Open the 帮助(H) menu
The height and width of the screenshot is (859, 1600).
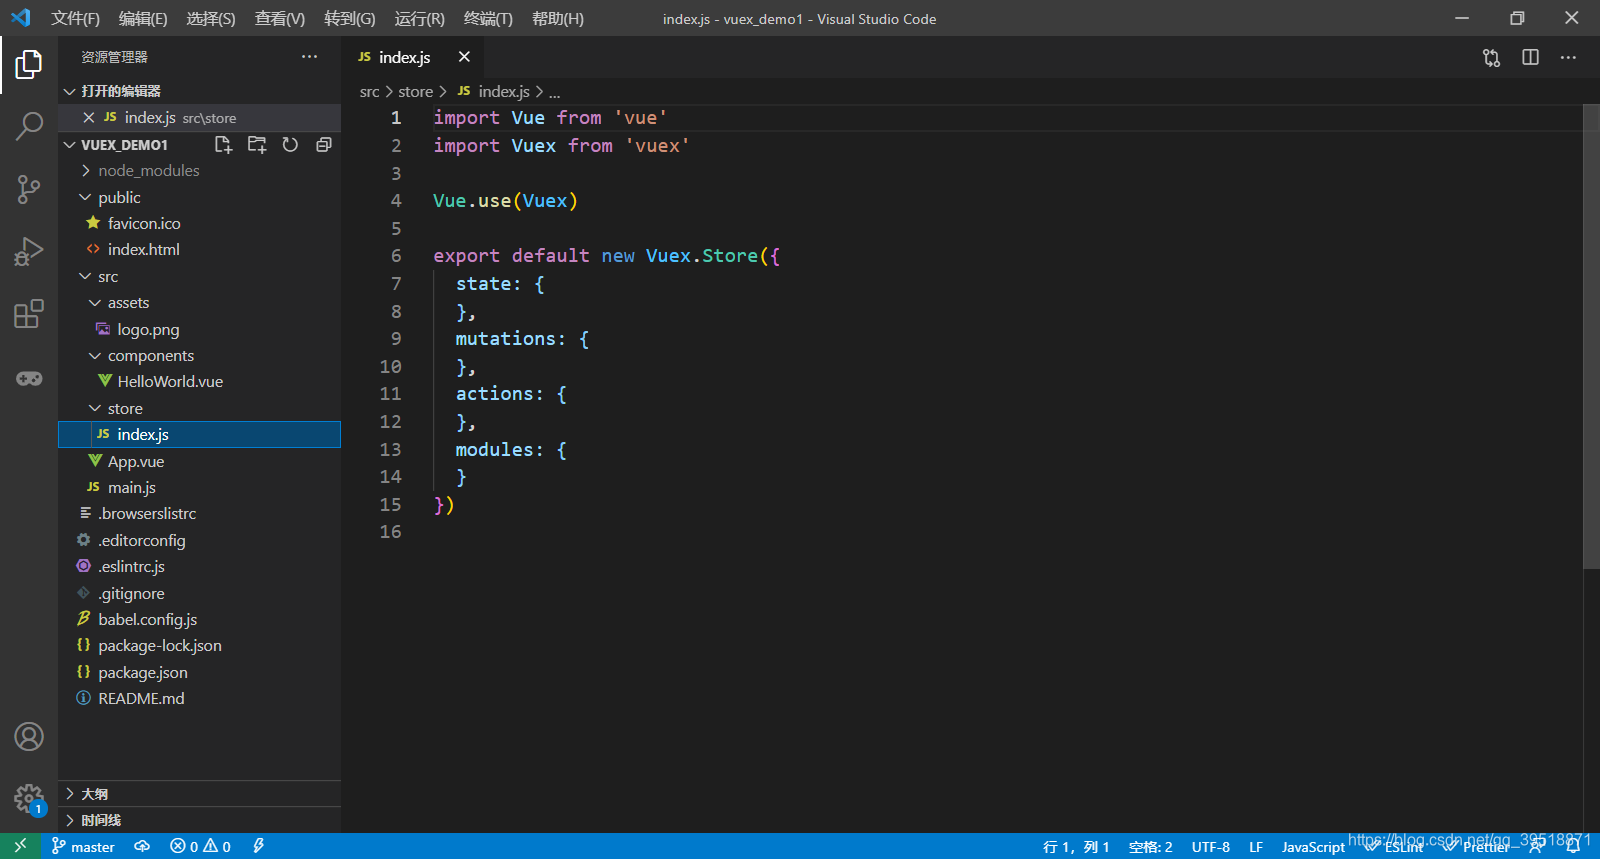tap(558, 18)
